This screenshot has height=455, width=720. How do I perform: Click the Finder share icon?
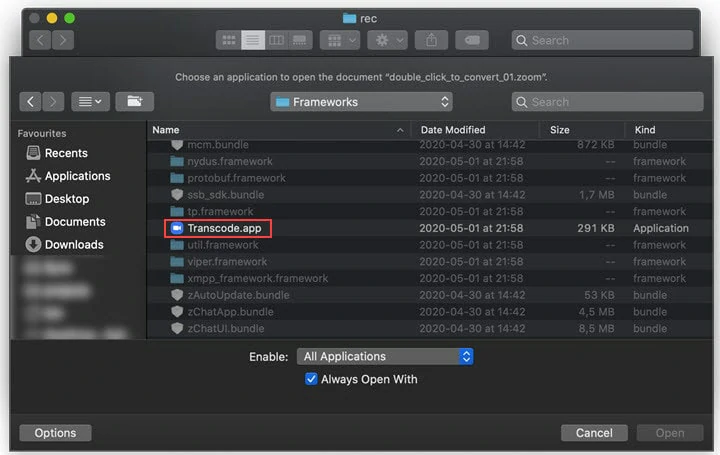(431, 40)
